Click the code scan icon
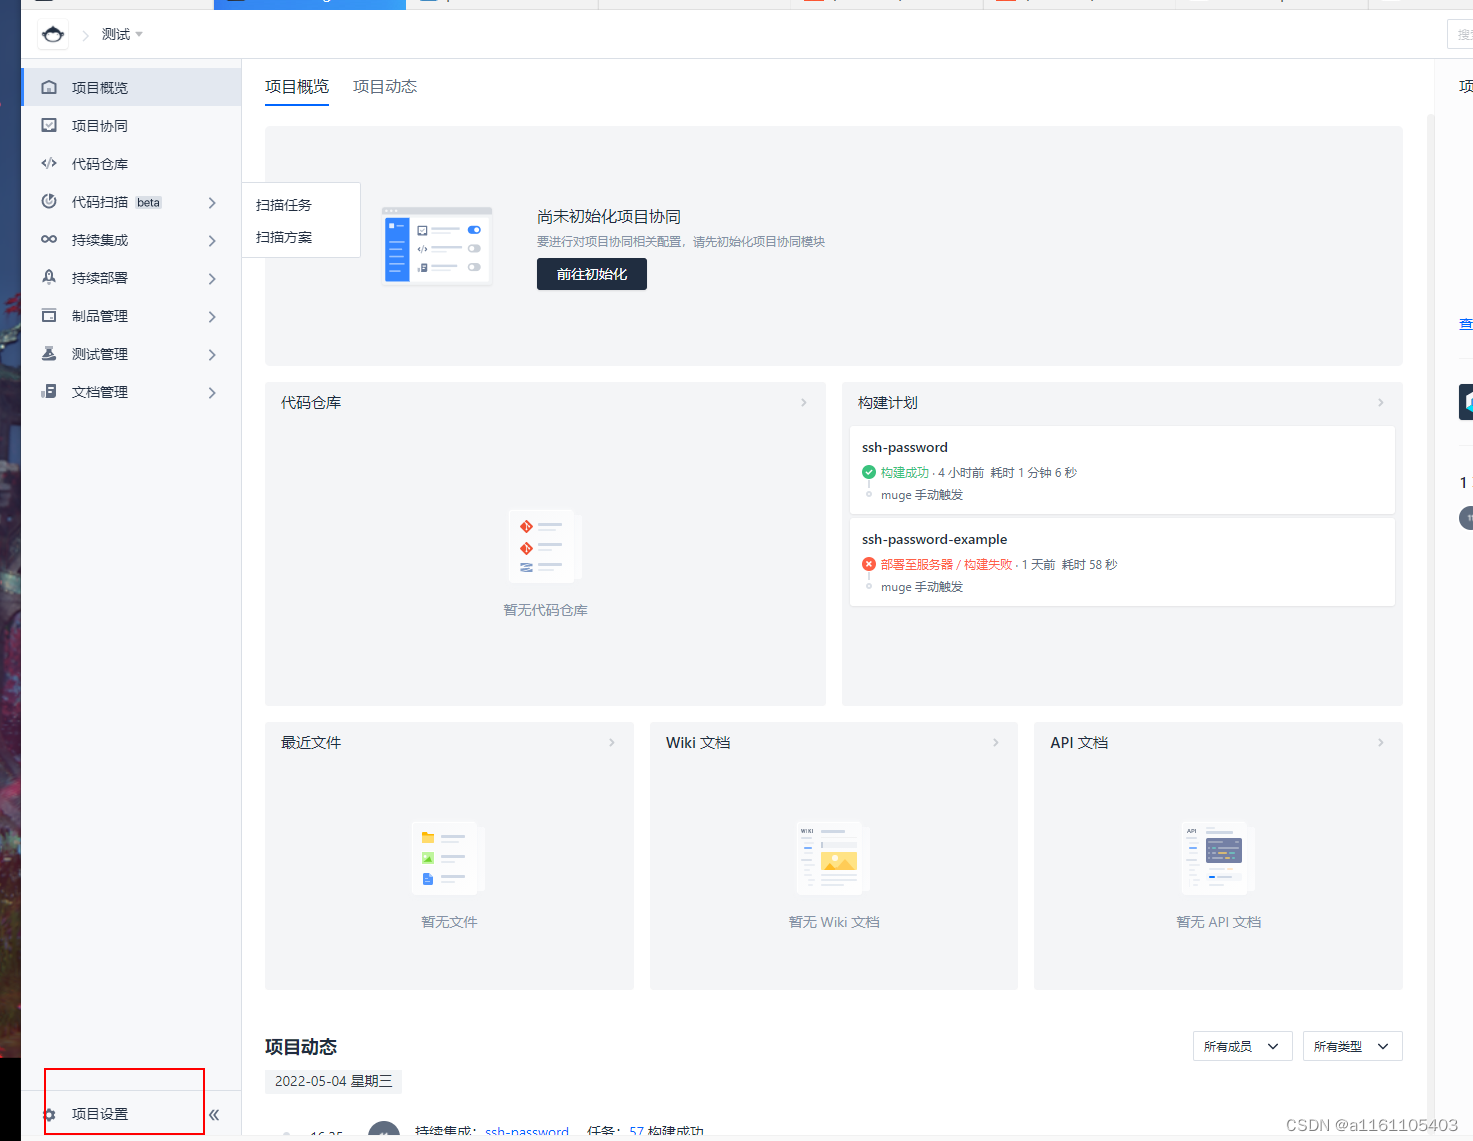Viewport: 1473px width, 1141px height. pyautogui.click(x=49, y=201)
